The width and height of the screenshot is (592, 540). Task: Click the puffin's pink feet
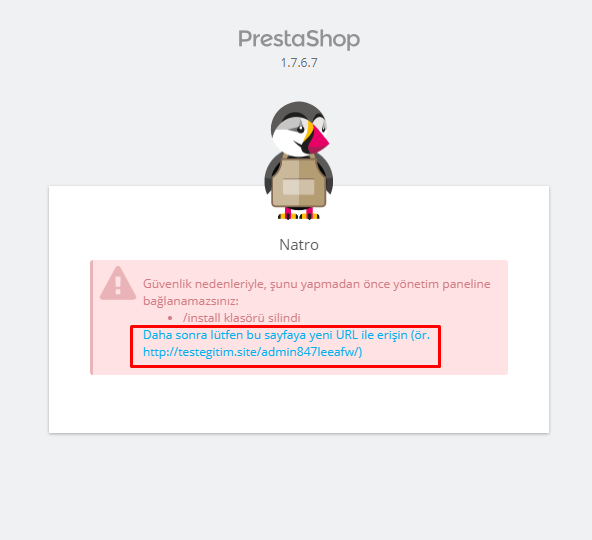pyautogui.click(x=299, y=214)
